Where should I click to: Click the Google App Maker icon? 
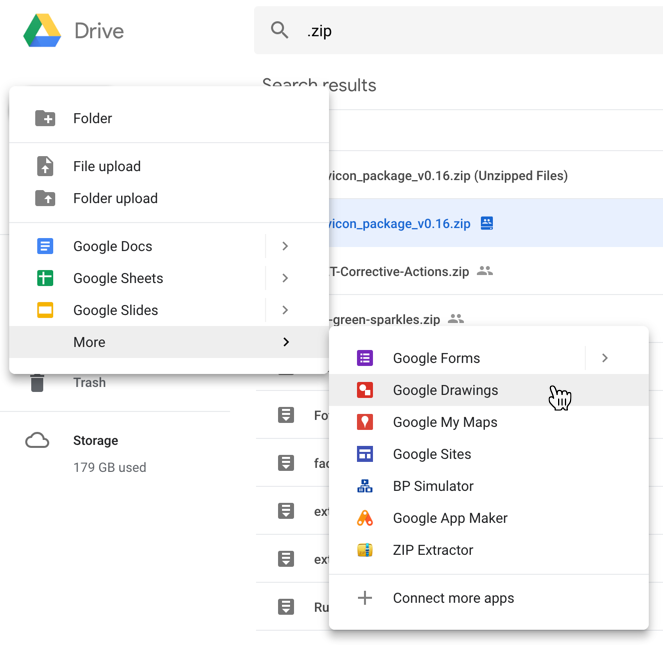click(x=365, y=518)
